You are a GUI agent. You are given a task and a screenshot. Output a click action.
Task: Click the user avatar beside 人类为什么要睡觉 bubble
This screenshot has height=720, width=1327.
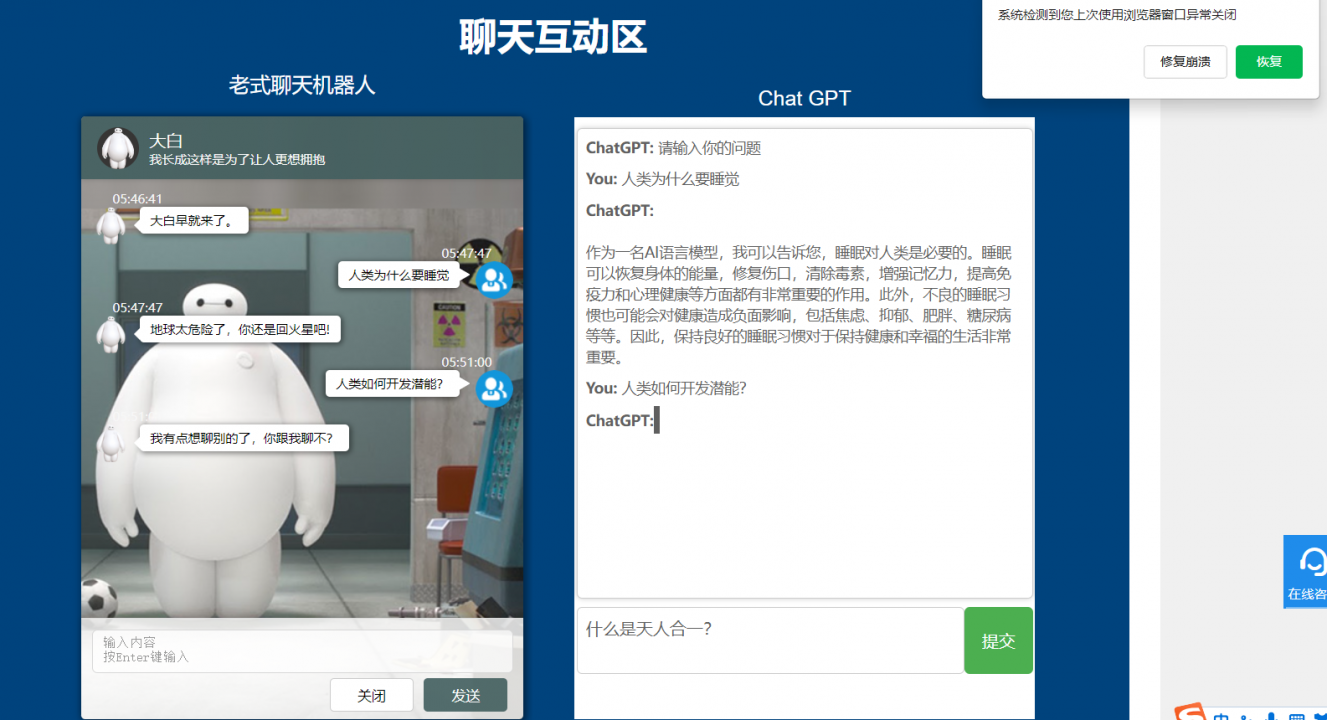pyautogui.click(x=493, y=280)
